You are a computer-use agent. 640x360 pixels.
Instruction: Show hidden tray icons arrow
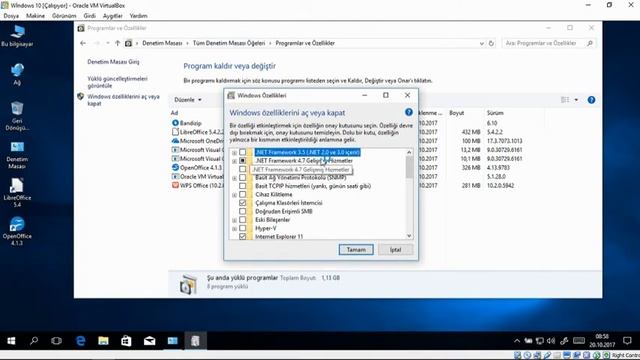click(517, 341)
